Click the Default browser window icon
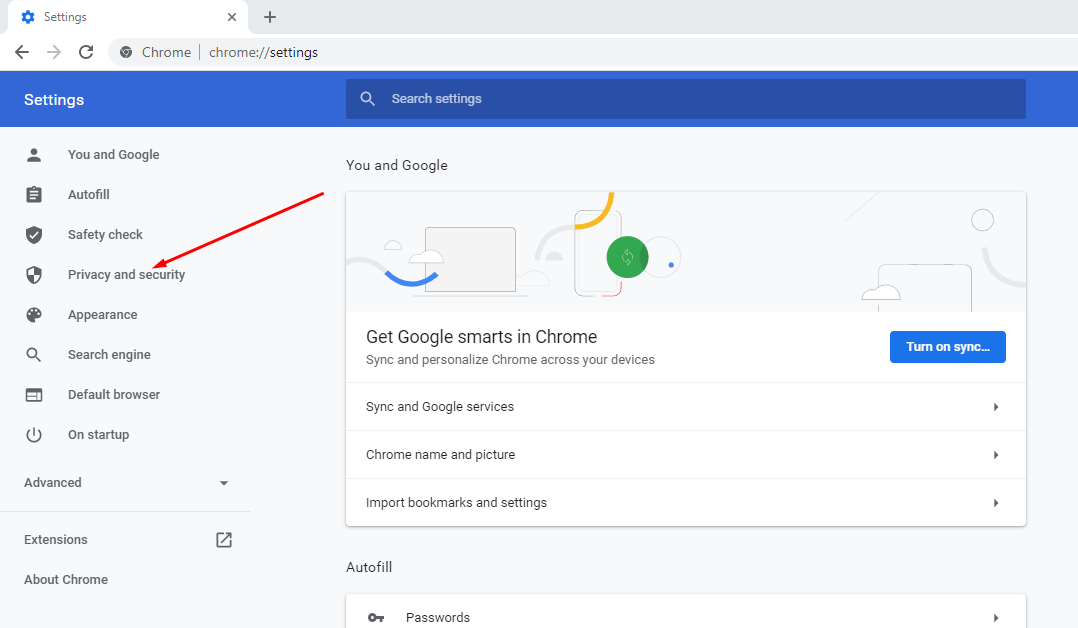Image resolution: width=1078 pixels, height=628 pixels. tap(34, 395)
